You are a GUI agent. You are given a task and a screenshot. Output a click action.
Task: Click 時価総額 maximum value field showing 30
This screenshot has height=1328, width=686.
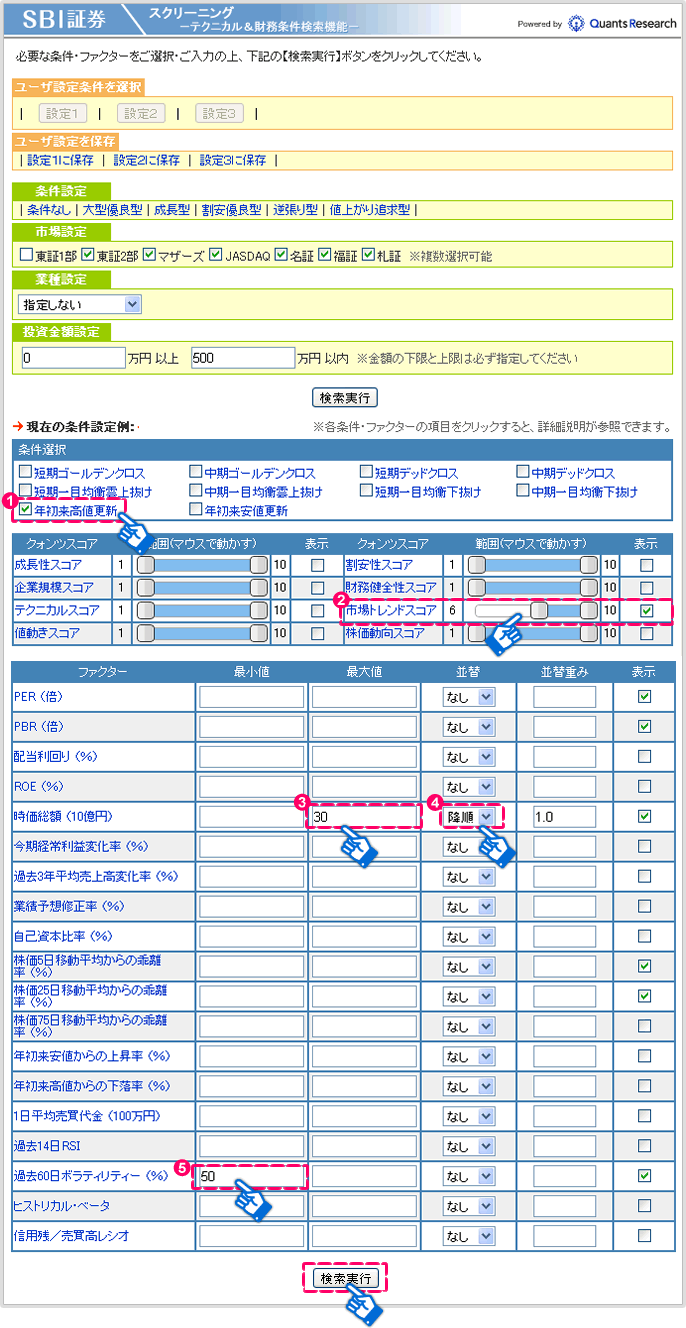363,817
